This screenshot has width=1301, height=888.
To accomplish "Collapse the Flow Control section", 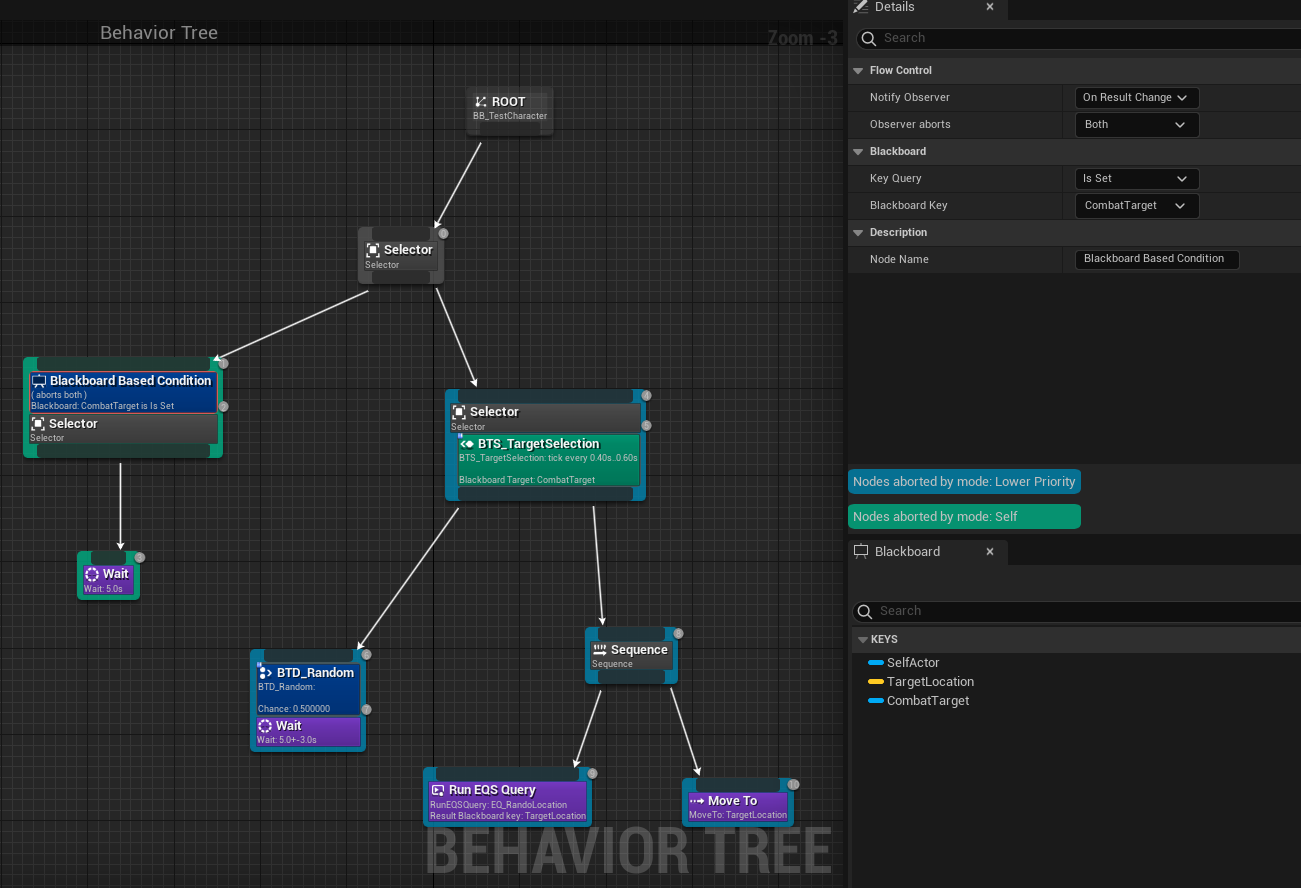I will point(858,71).
